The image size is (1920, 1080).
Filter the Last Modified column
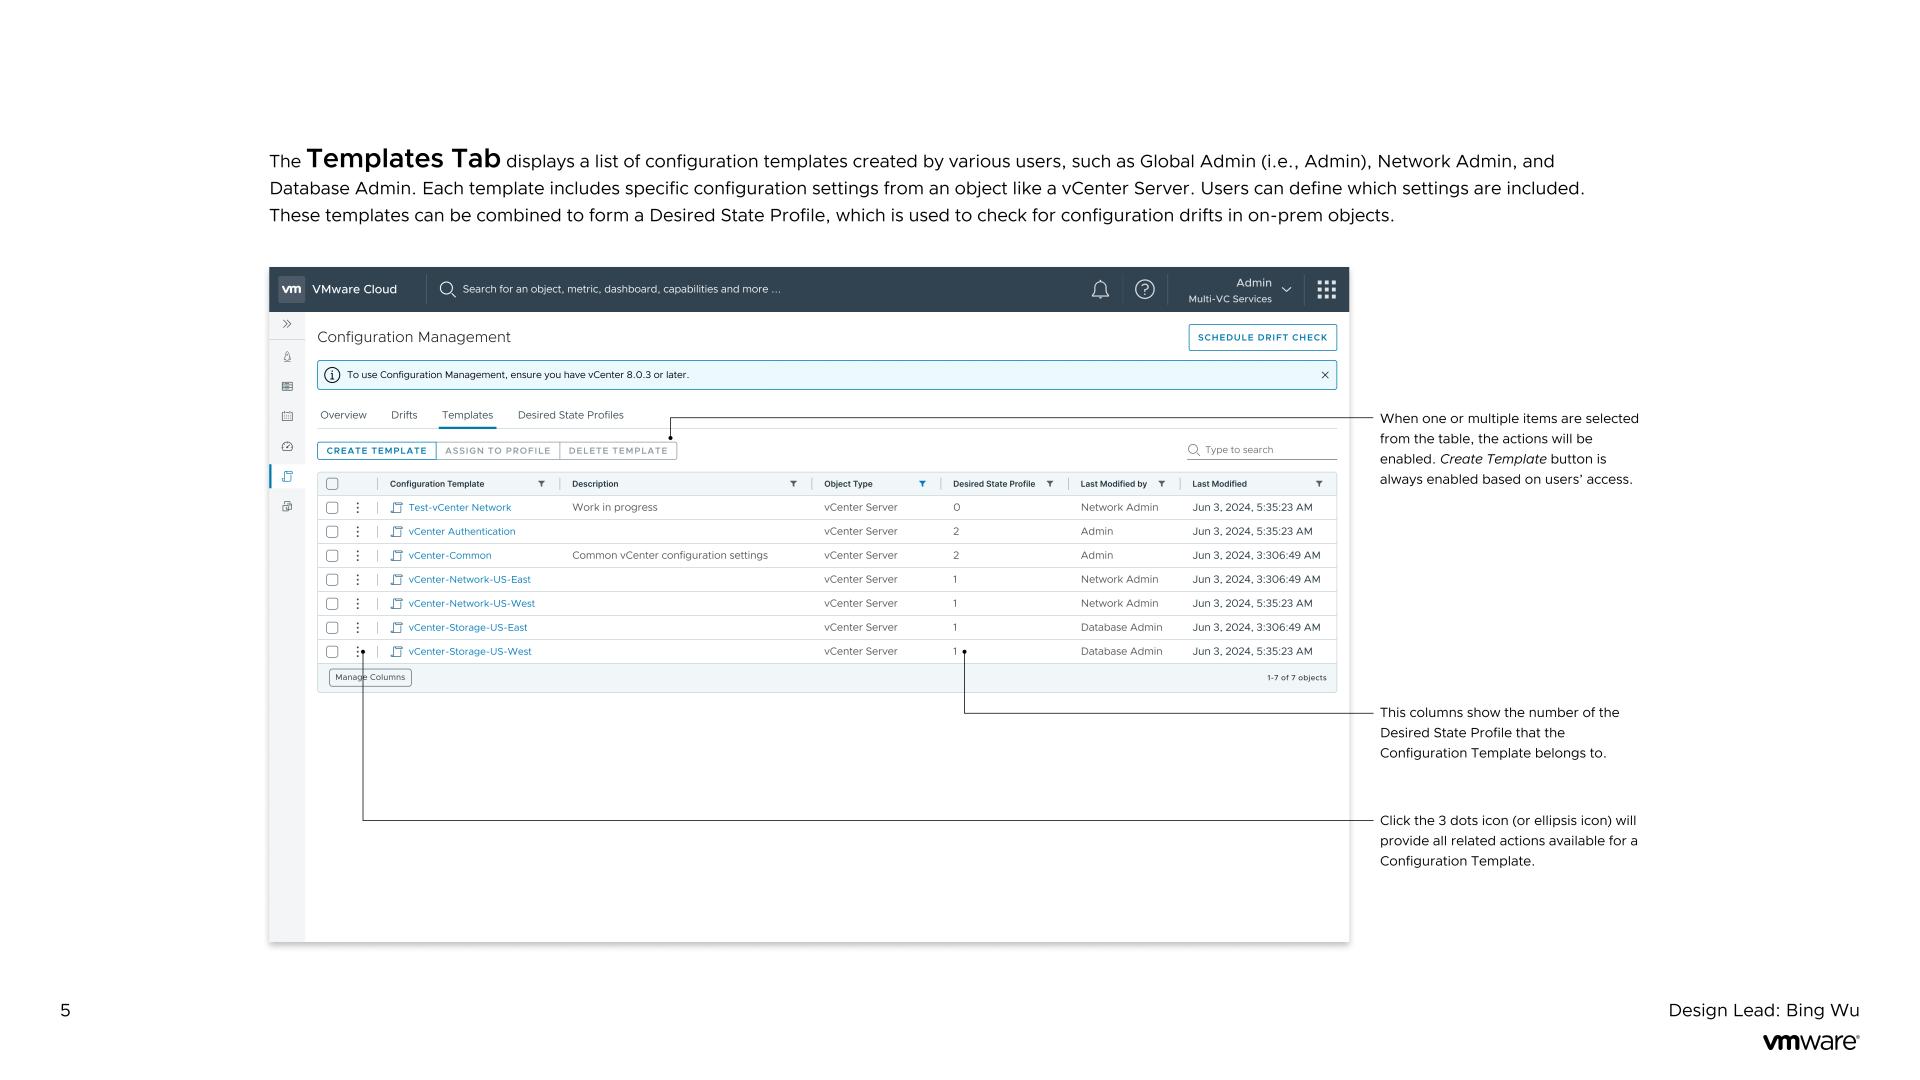[x=1319, y=484]
